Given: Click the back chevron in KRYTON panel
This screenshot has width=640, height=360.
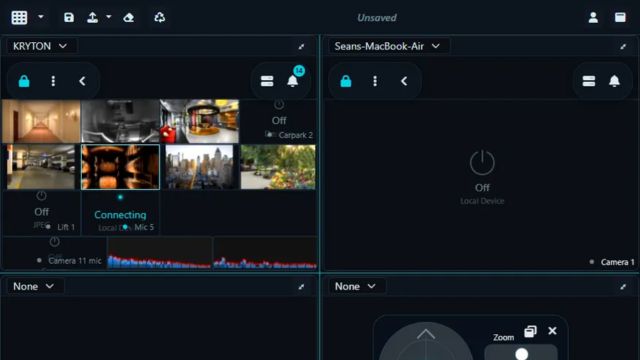Looking at the screenshot, I should pos(82,81).
